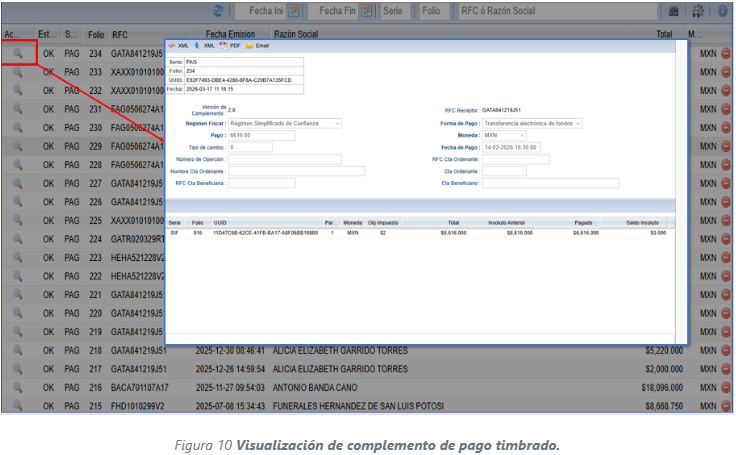Click the magnifier icon for folio 234

point(18,53)
